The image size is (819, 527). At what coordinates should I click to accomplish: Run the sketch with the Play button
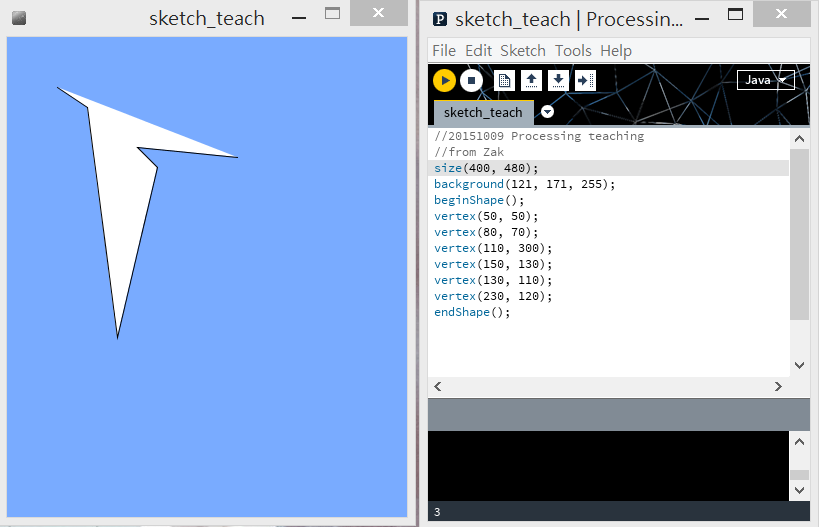point(444,80)
